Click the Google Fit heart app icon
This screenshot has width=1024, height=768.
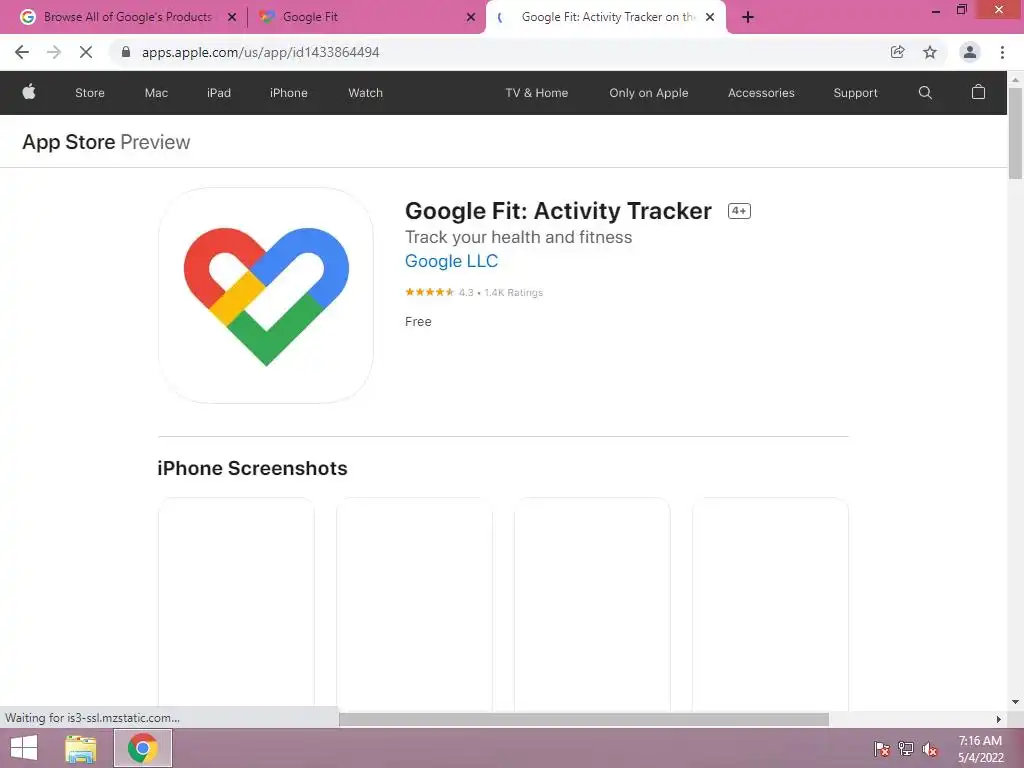pos(266,295)
